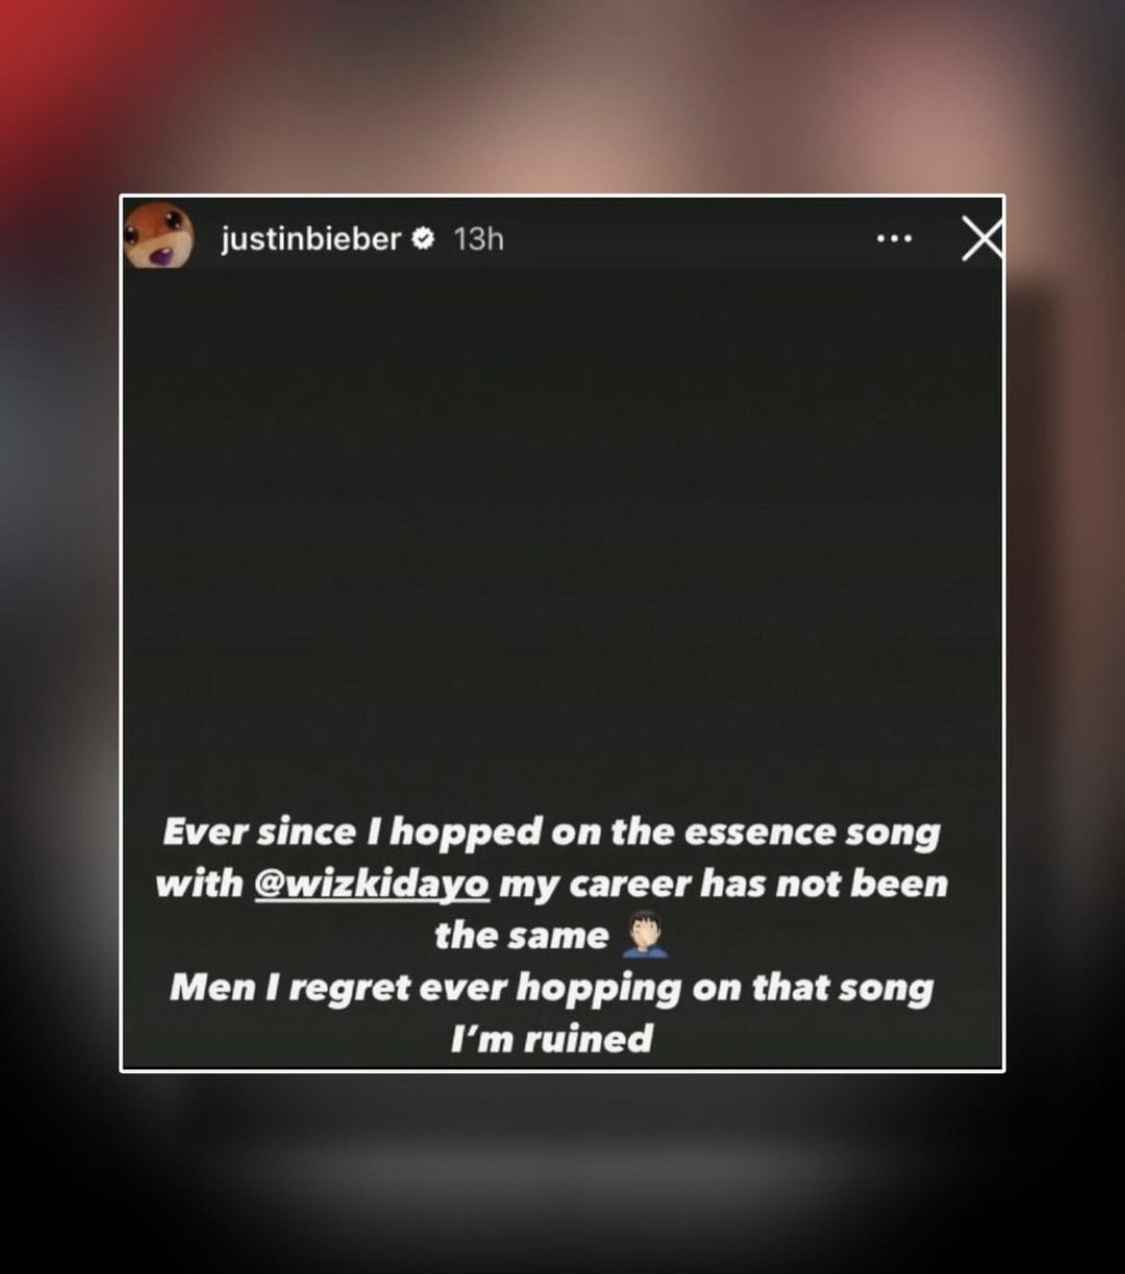The height and width of the screenshot is (1274, 1125).
Task: Tap the words 'the same'
Action: pos(522,936)
